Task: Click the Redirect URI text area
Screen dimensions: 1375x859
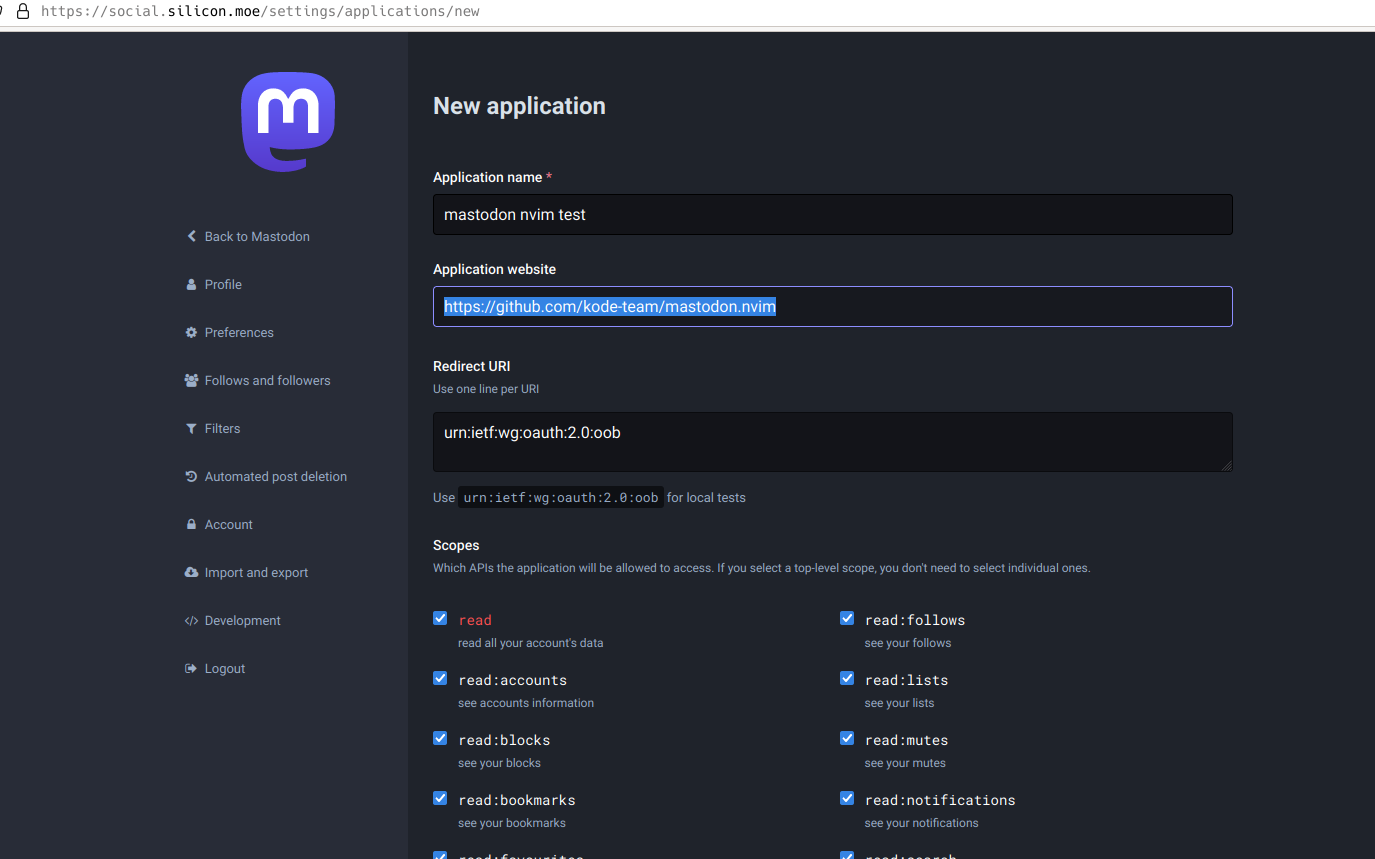Action: click(832, 441)
